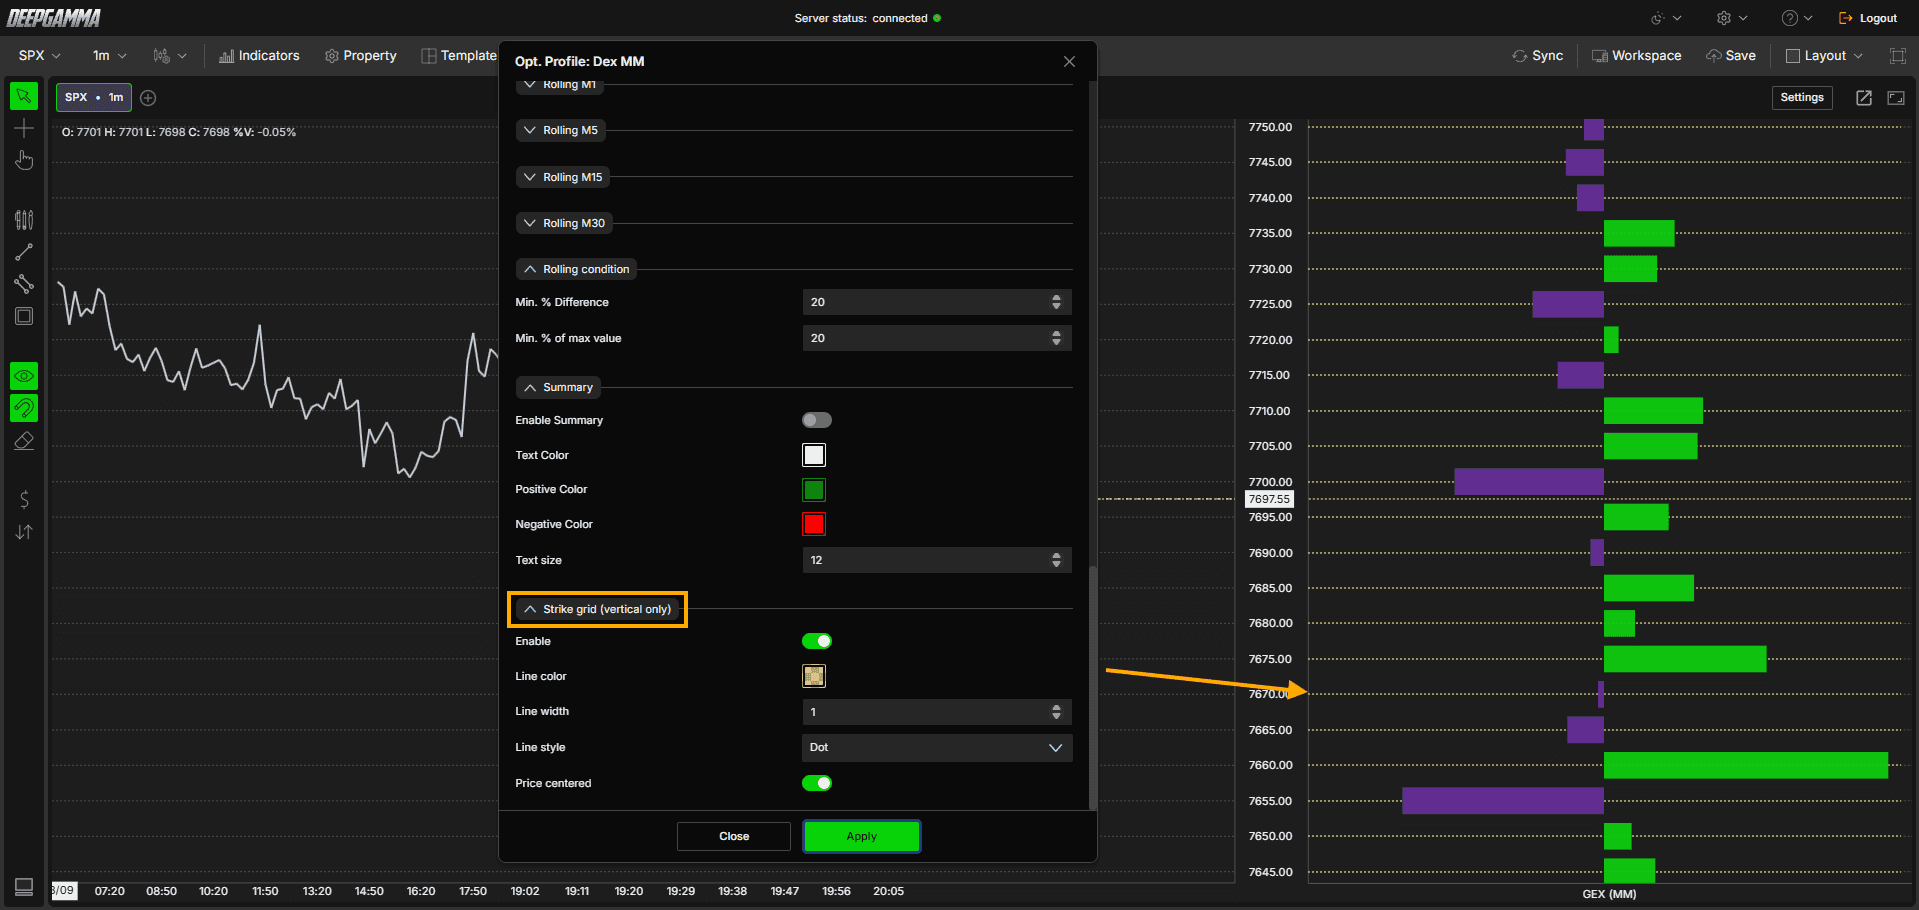Select the hand pan tool
This screenshot has height=910, width=1919.
pos(24,160)
